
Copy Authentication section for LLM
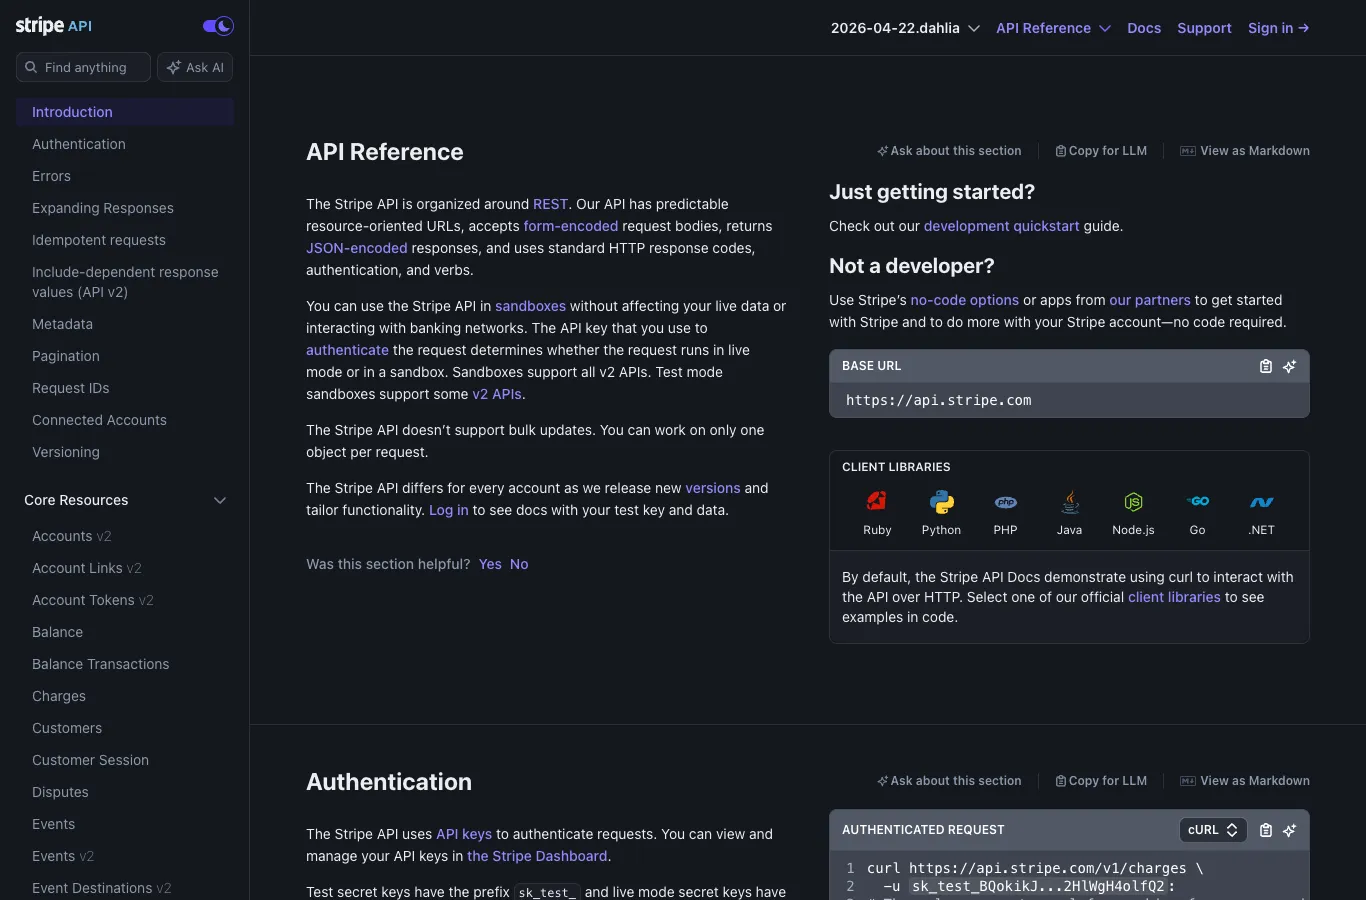[x=1101, y=781]
